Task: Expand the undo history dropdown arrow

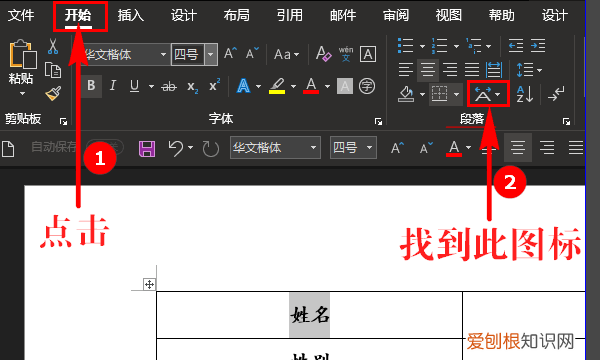Action: point(191,148)
